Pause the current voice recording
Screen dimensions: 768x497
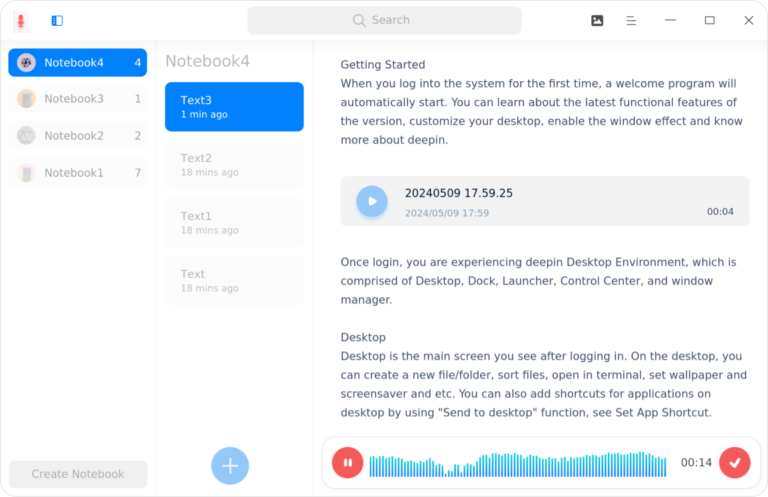pos(347,462)
